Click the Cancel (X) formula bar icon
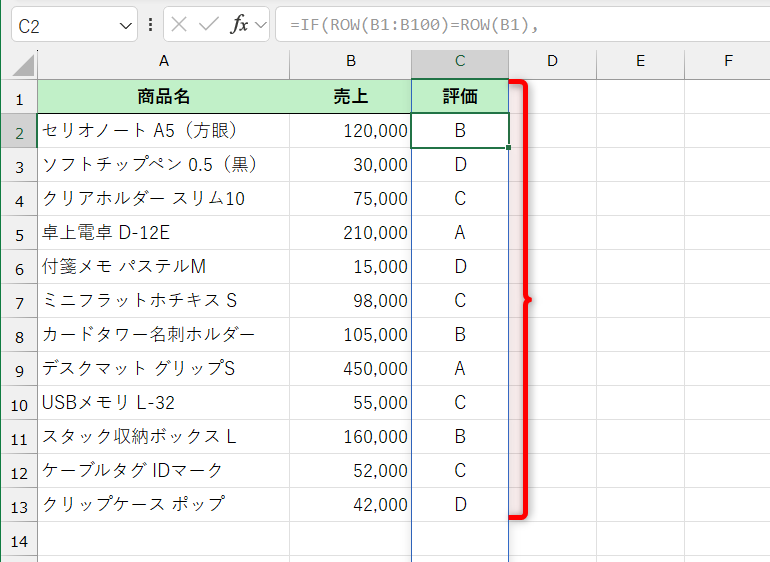This screenshot has height=562, width=770. pyautogui.click(x=179, y=24)
